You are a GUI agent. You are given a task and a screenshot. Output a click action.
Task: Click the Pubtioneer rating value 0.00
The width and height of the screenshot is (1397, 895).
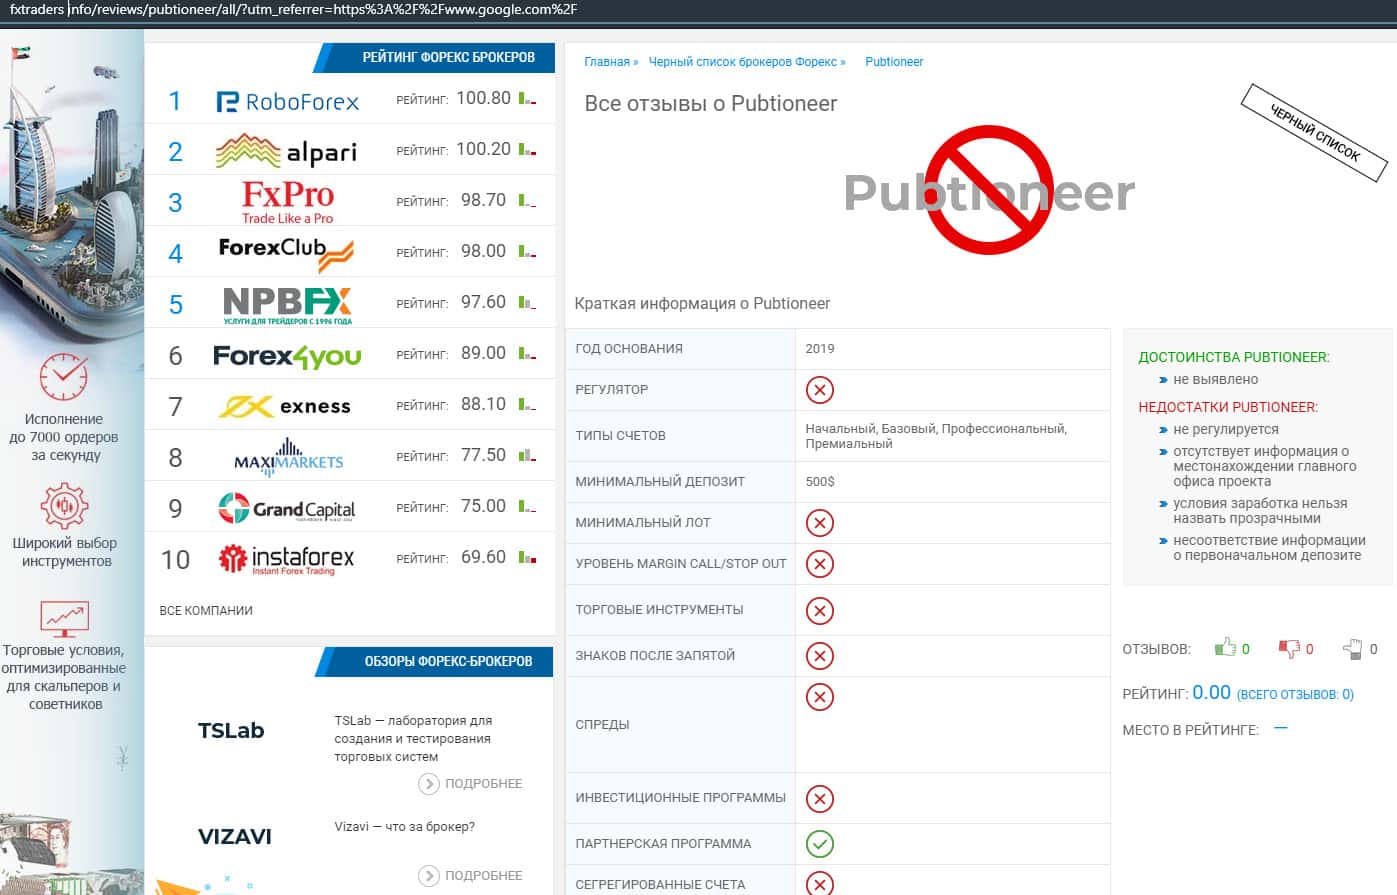coord(1212,692)
